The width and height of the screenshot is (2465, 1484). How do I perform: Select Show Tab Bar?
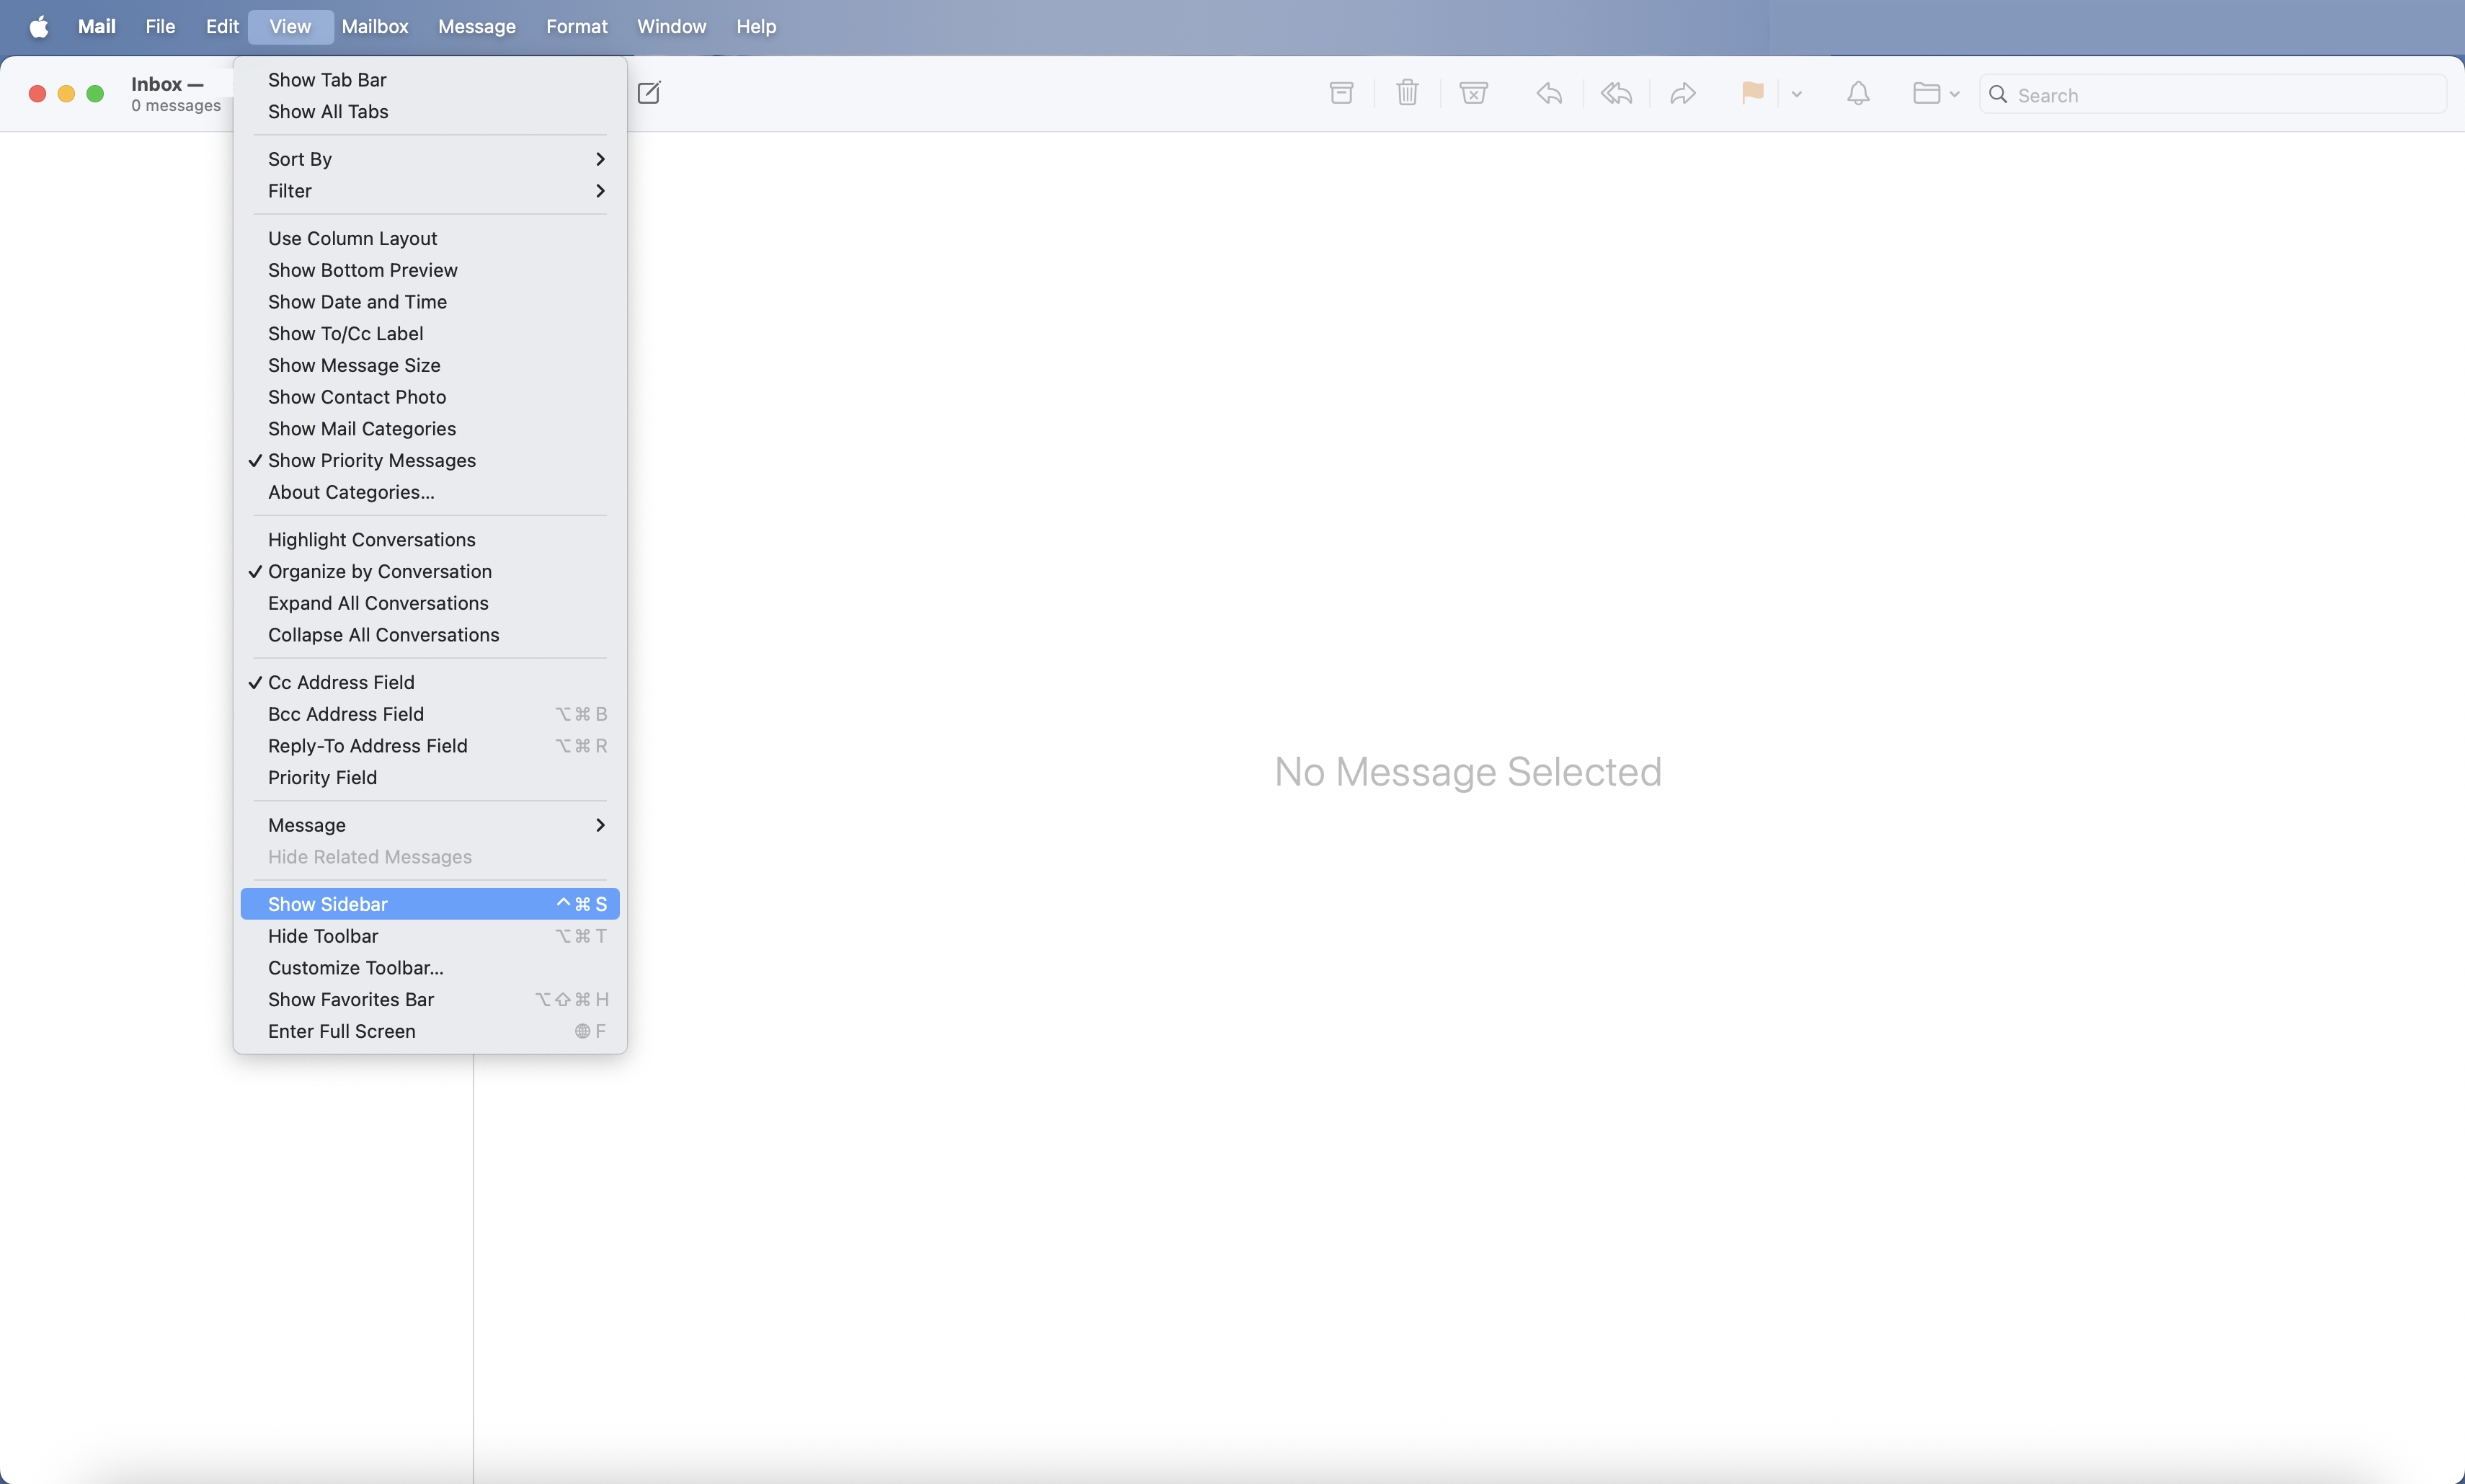tap(430, 80)
